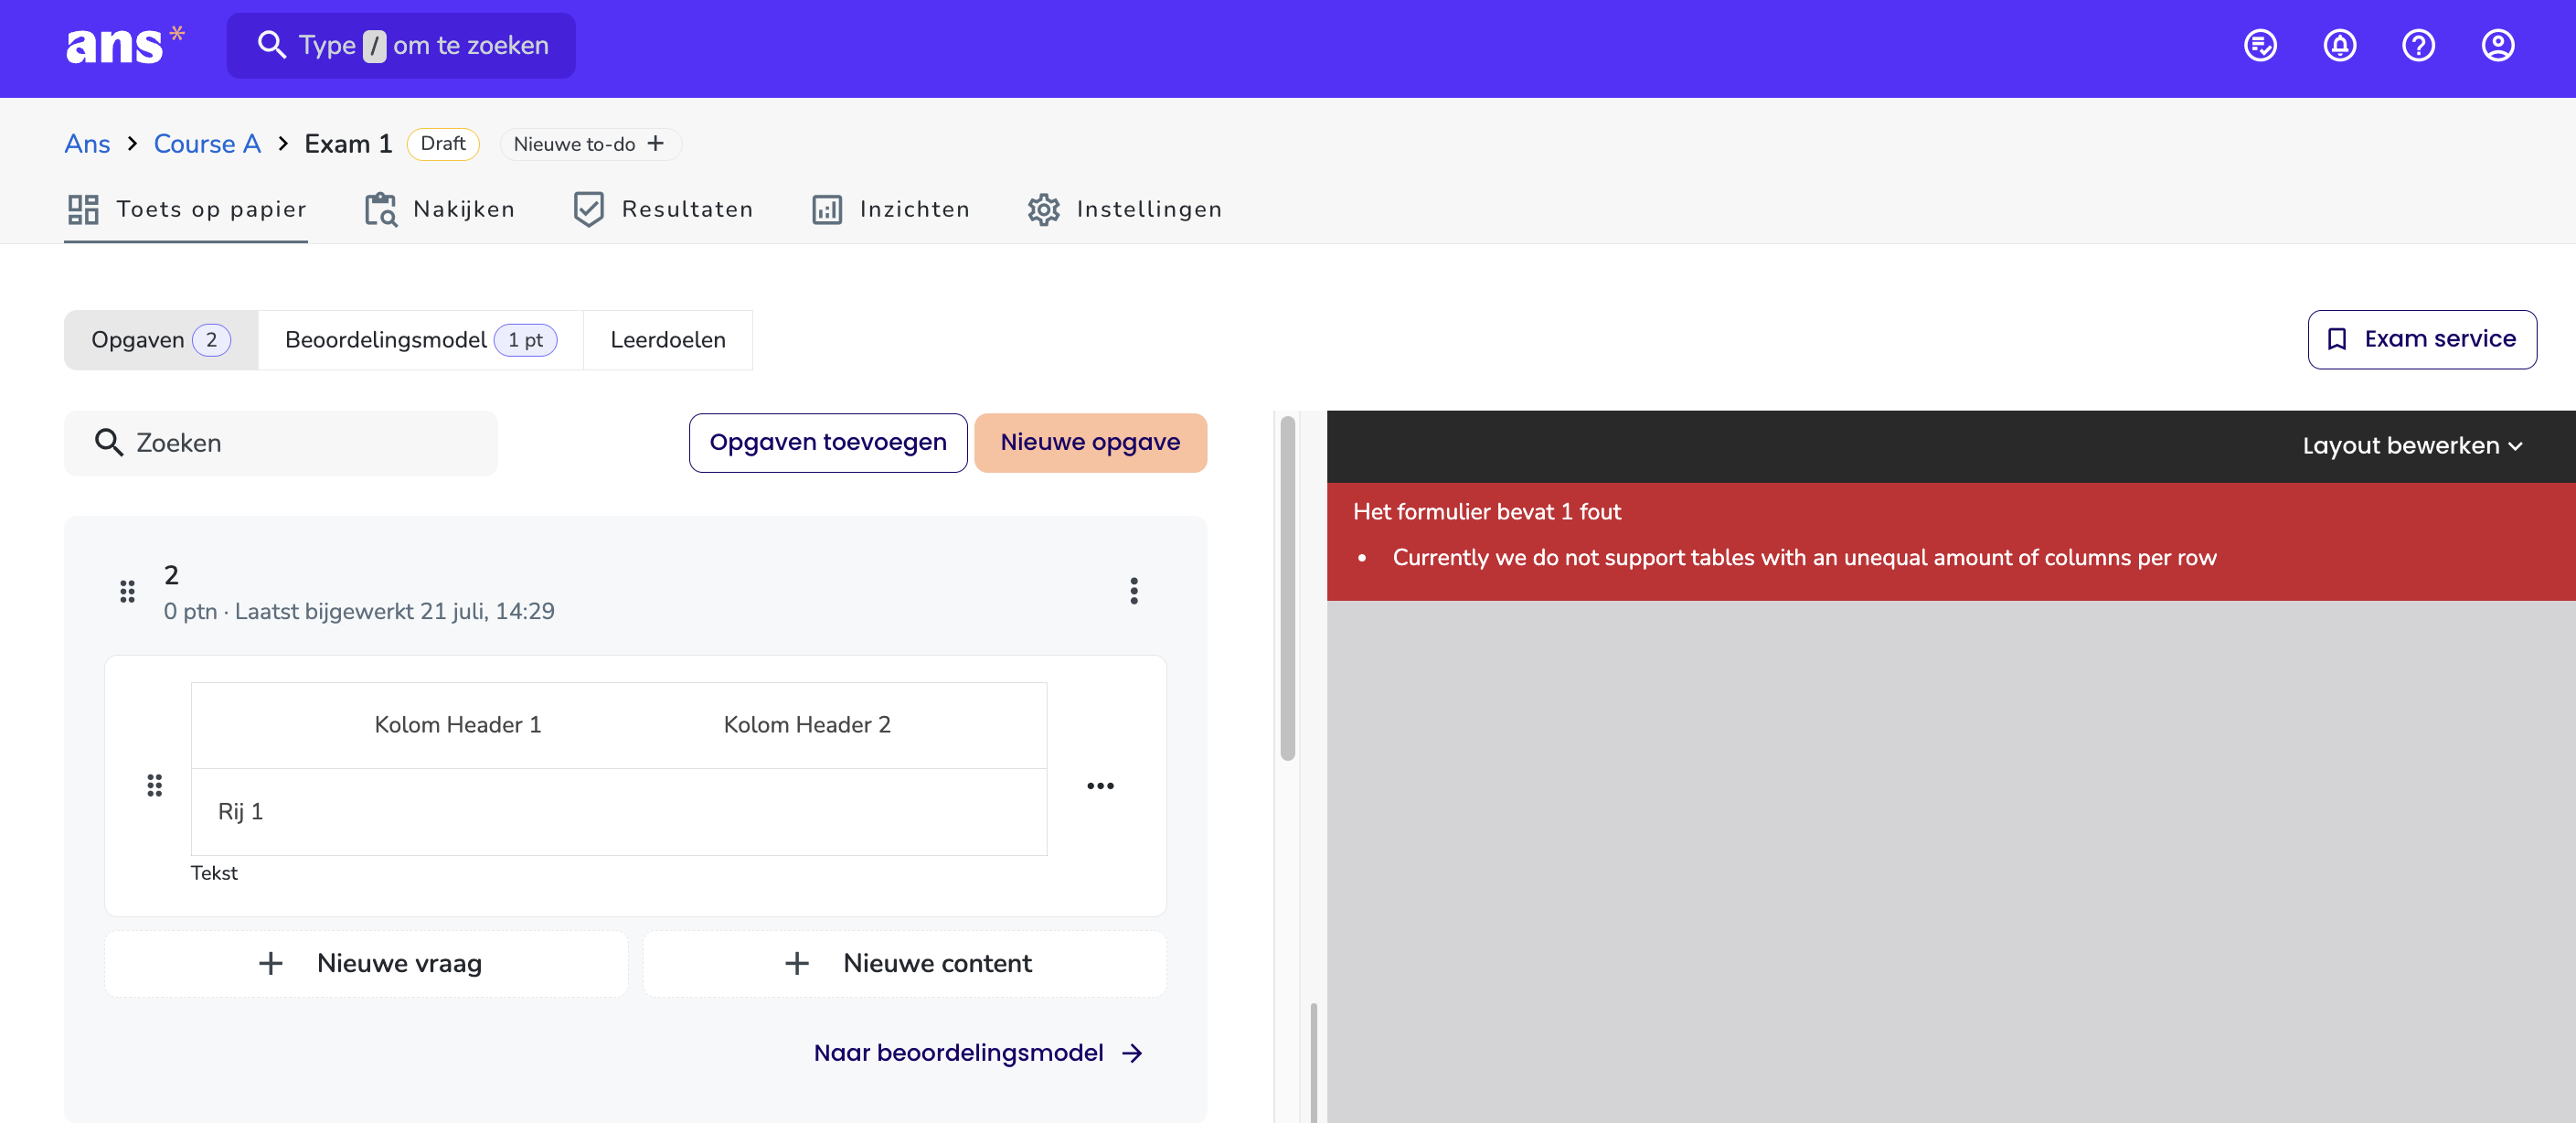Click Opgaven toevoegen button

coord(828,442)
